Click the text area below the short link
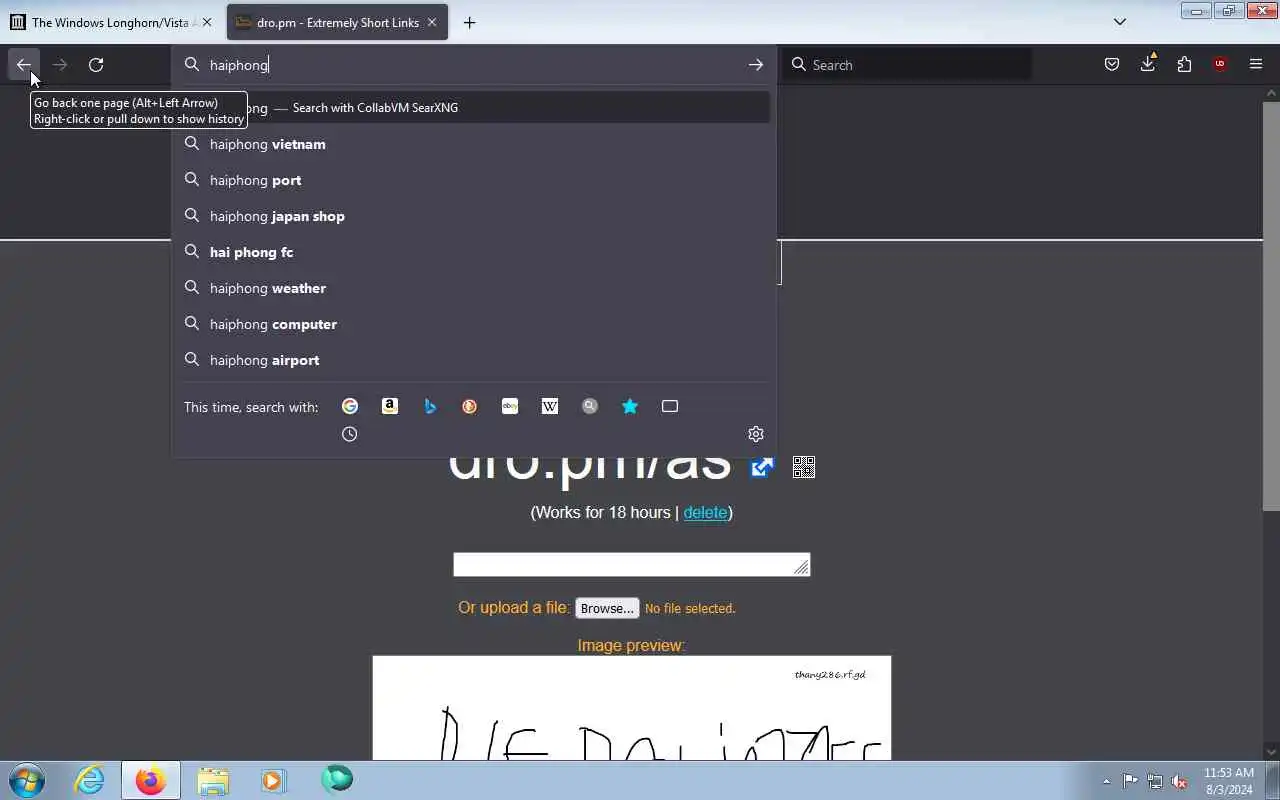Image resolution: width=1280 pixels, height=800 pixels. point(631,565)
